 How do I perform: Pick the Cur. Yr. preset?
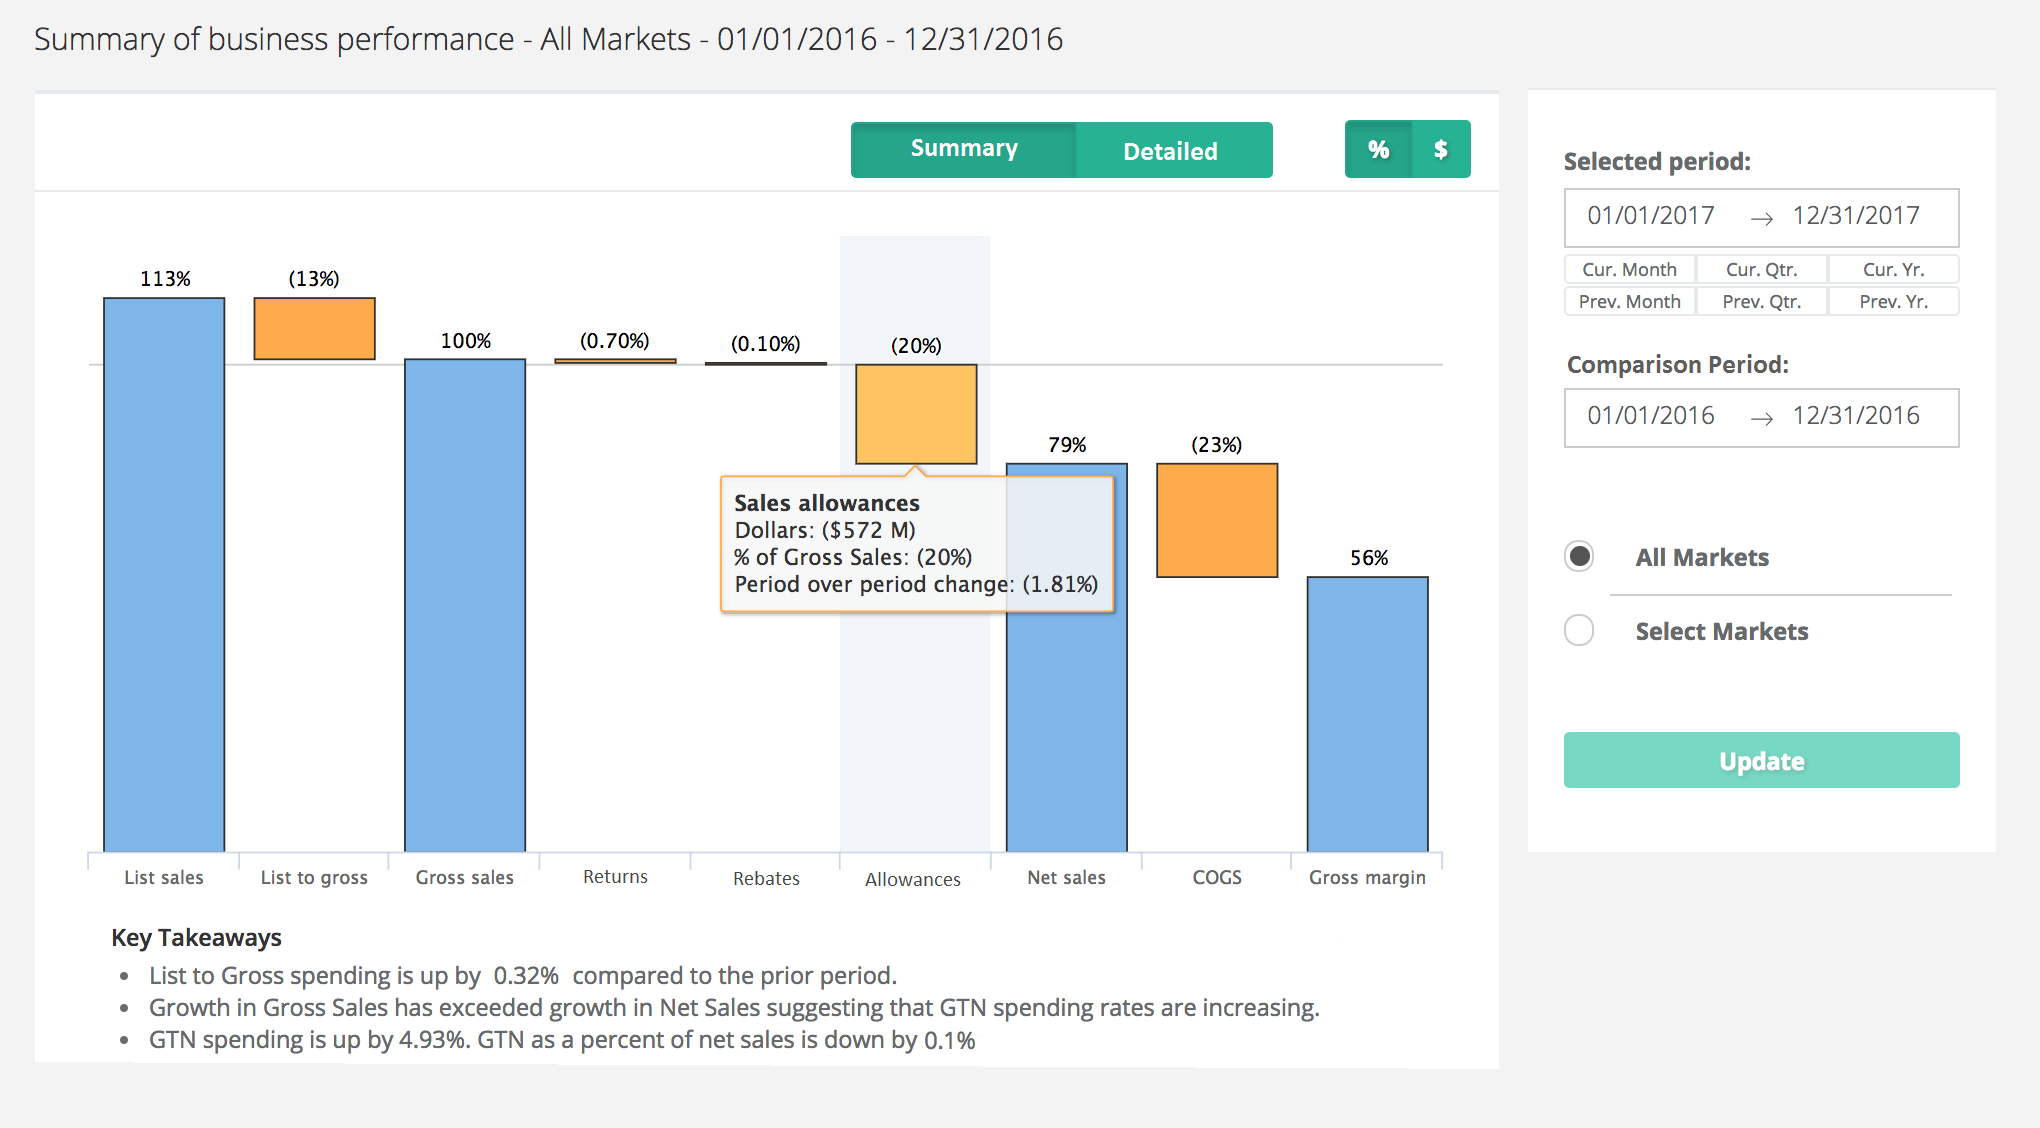click(1892, 269)
